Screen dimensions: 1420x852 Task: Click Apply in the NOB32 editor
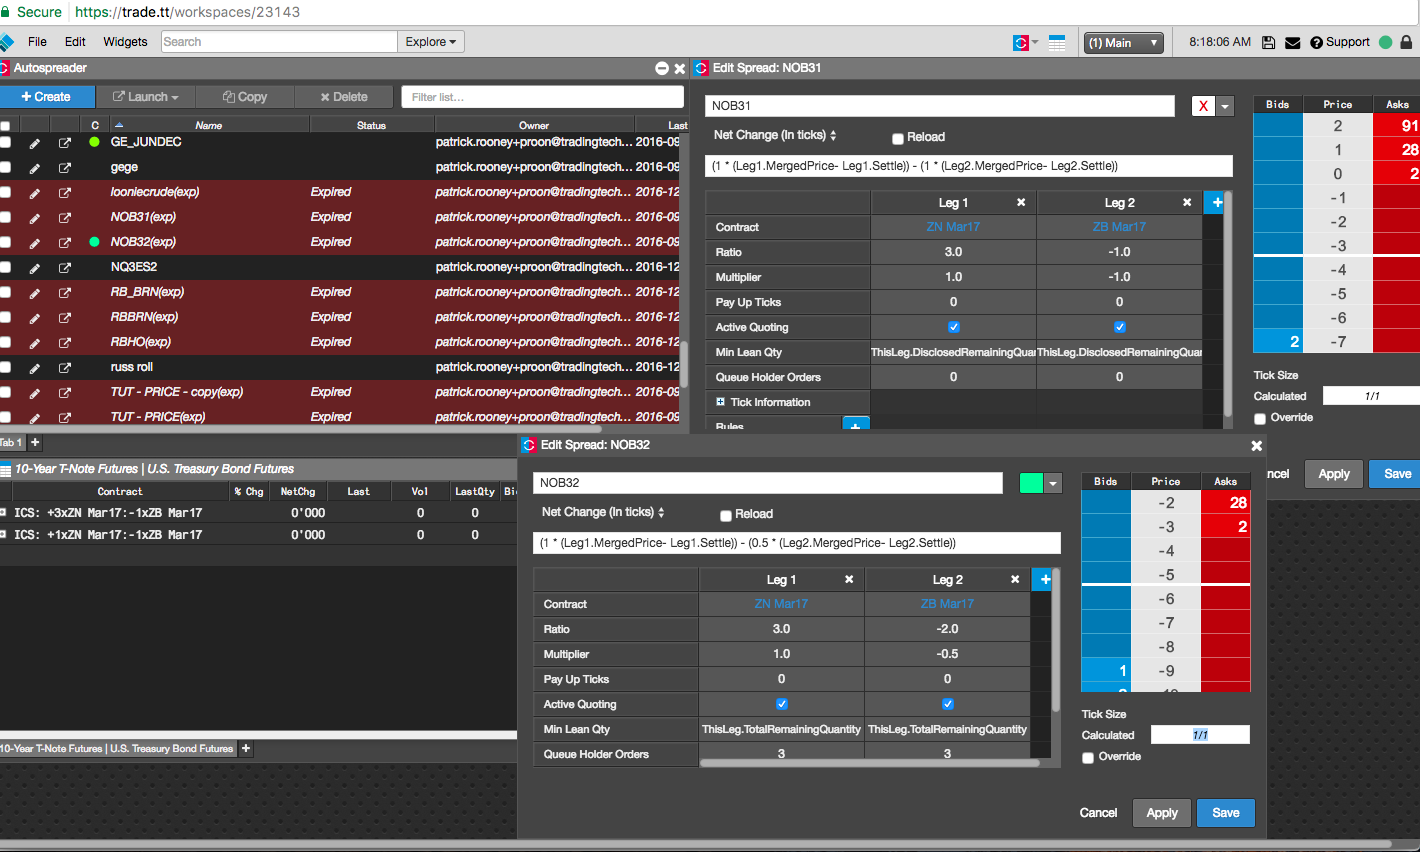click(x=1161, y=813)
